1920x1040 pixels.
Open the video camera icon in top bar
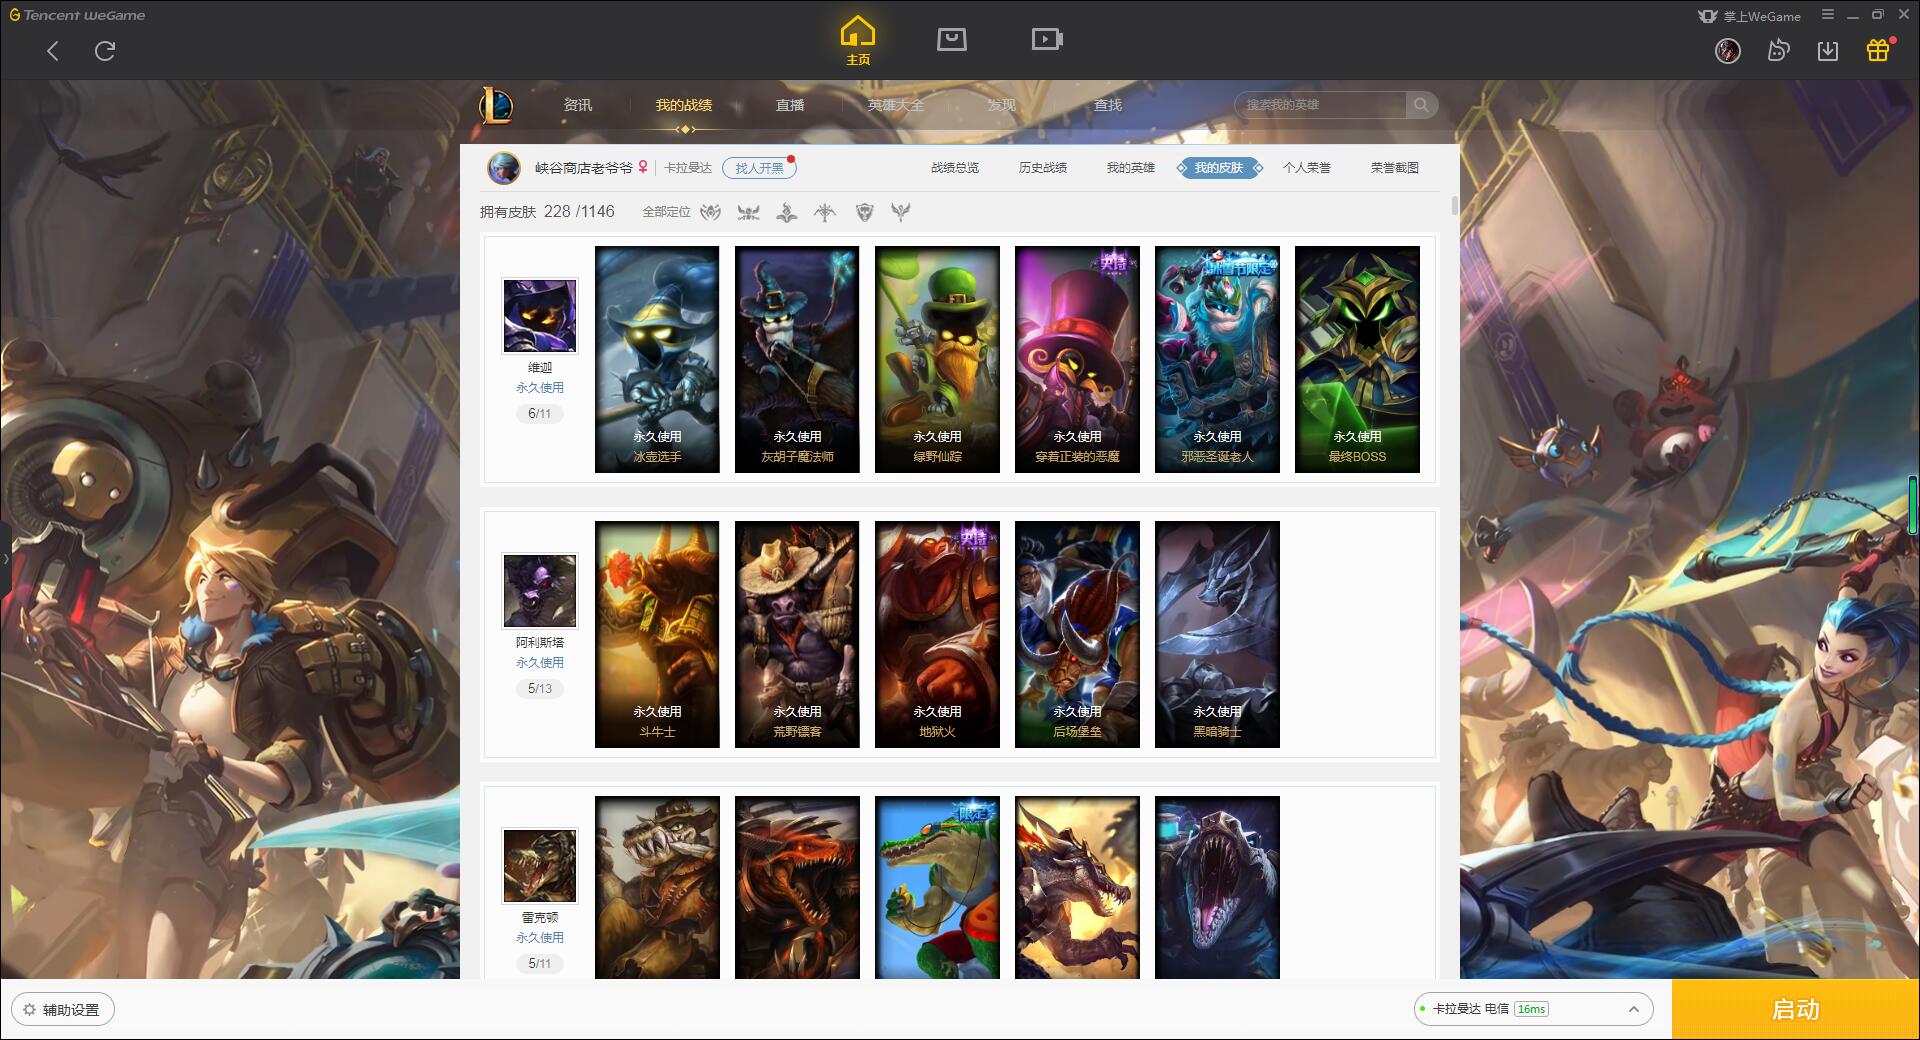coord(1047,39)
